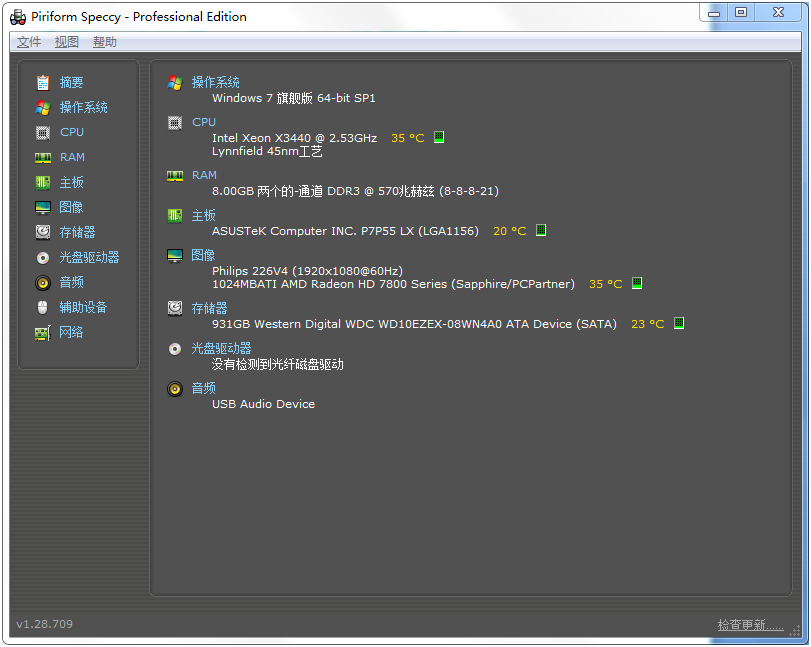Click the motherboard temperature 20 °C value
This screenshot has height=647, width=811.
[x=509, y=231]
